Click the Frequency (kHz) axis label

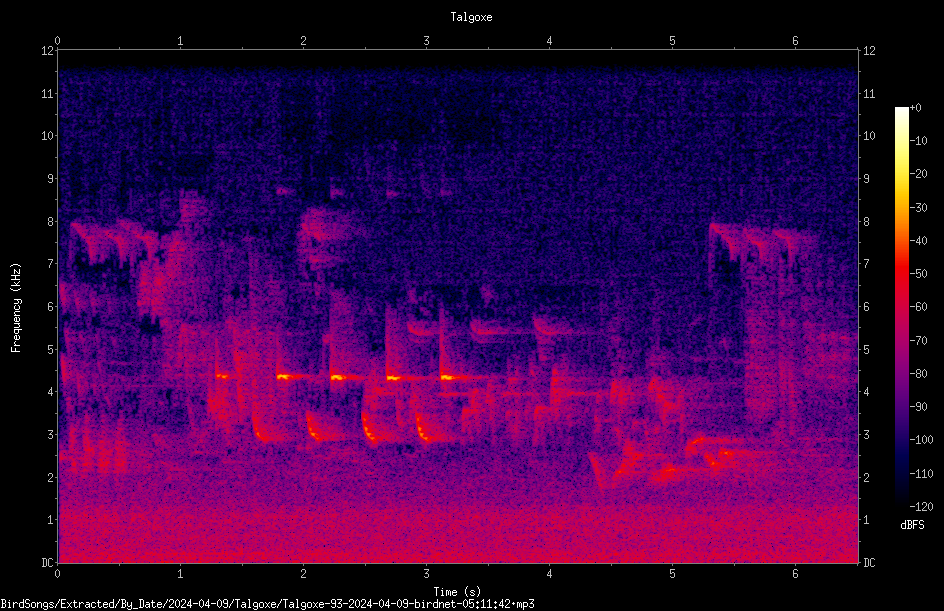pos(16,308)
